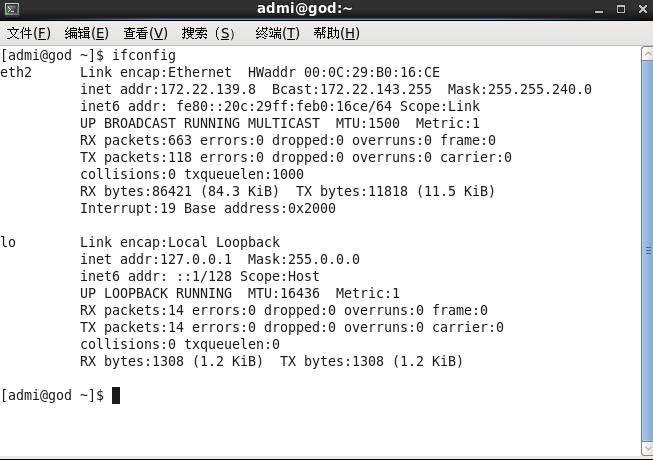Open the 搜索(S) menu

pos(208,33)
